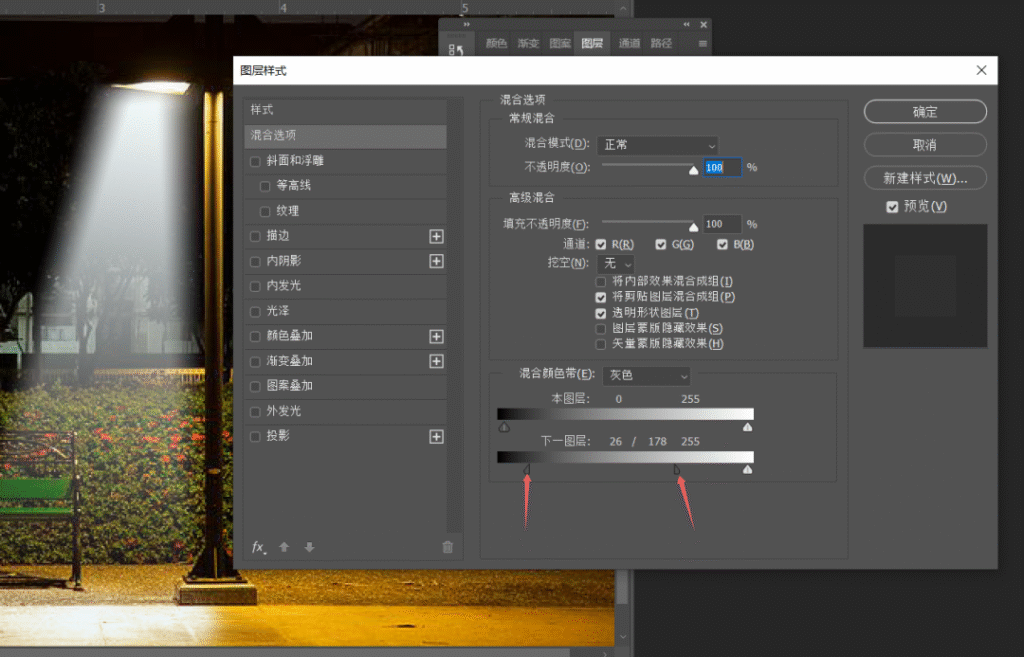Toggle the R(R) channel checkbox
Image resolution: width=1024 pixels, height=657 pixels.
pyautogui.click(x=601, y=244)
